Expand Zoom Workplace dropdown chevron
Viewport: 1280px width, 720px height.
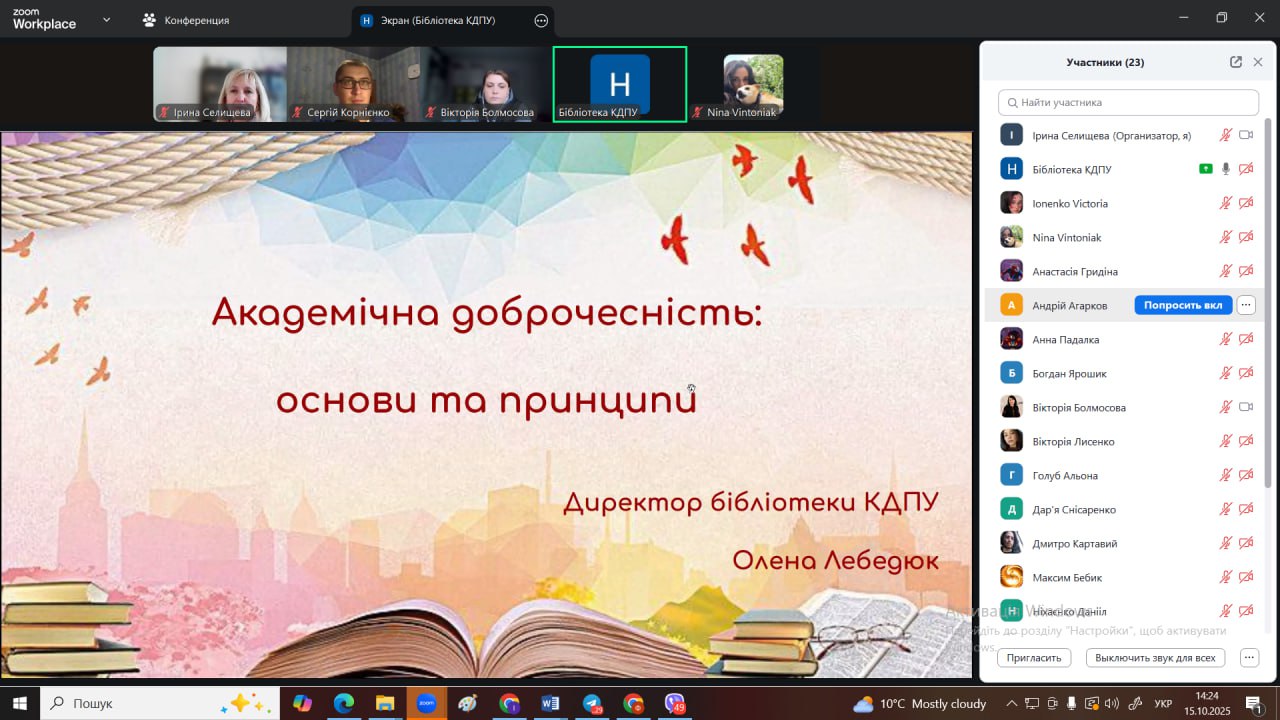pyautogui.click(x=107, y=20)
